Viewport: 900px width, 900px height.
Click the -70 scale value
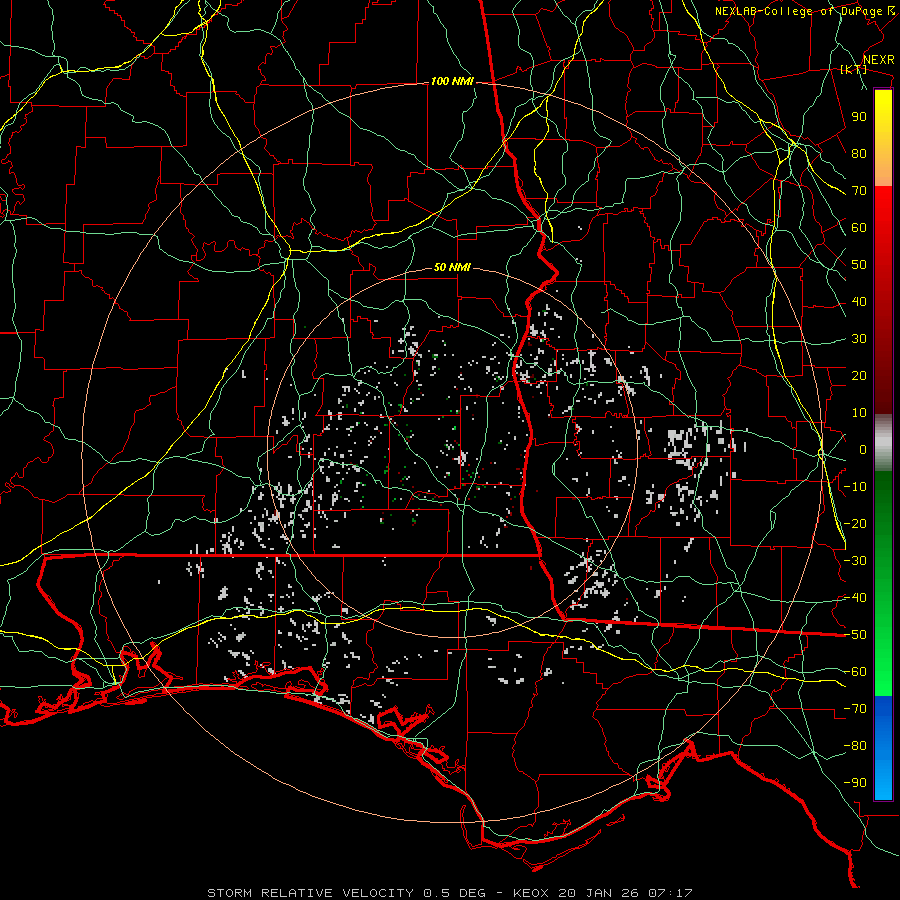[x=855, y=709]
